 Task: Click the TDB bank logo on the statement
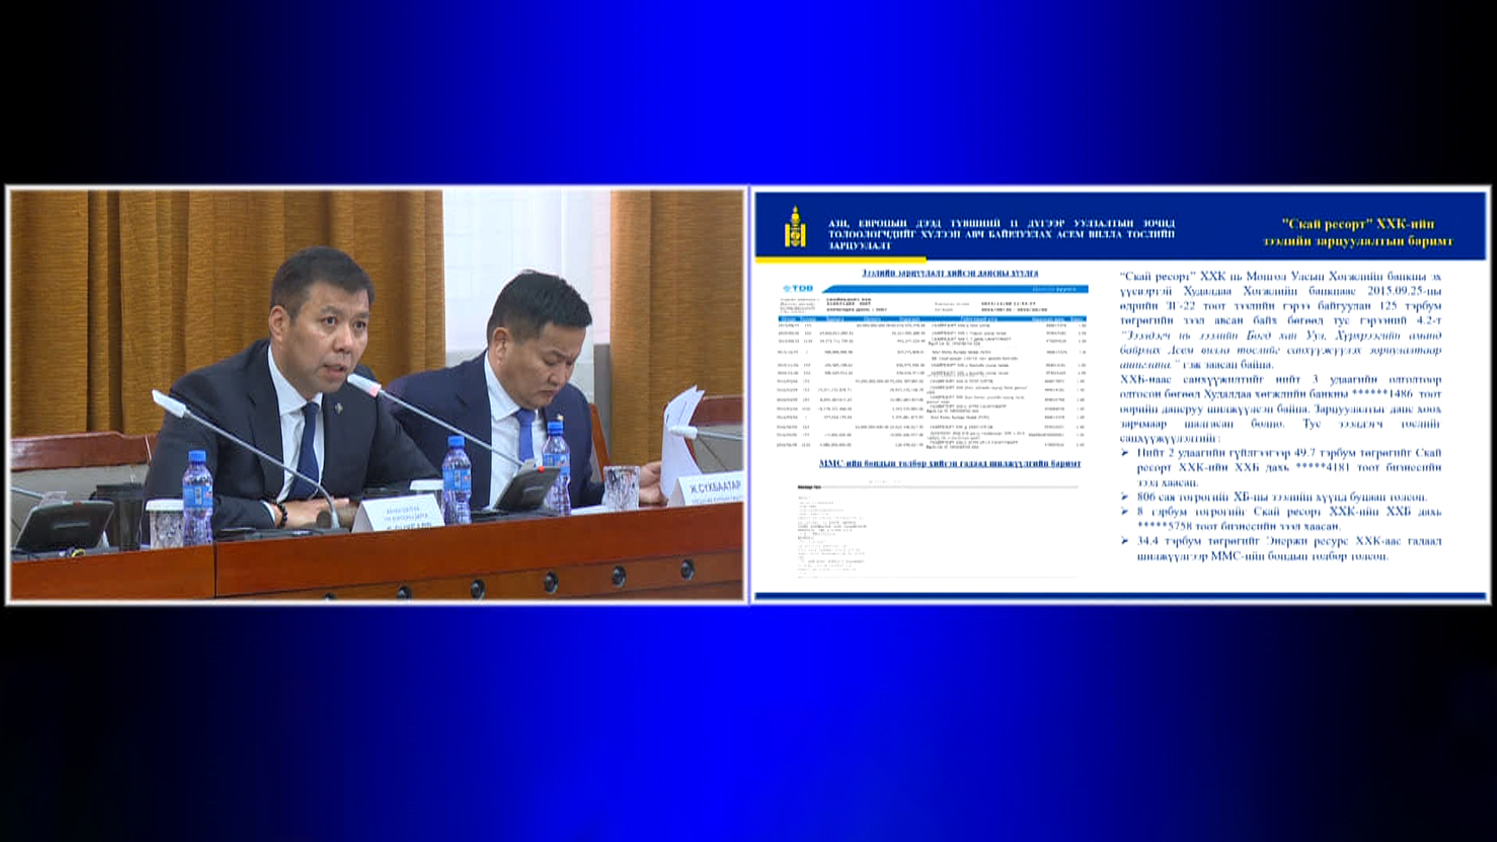[798, 289]
